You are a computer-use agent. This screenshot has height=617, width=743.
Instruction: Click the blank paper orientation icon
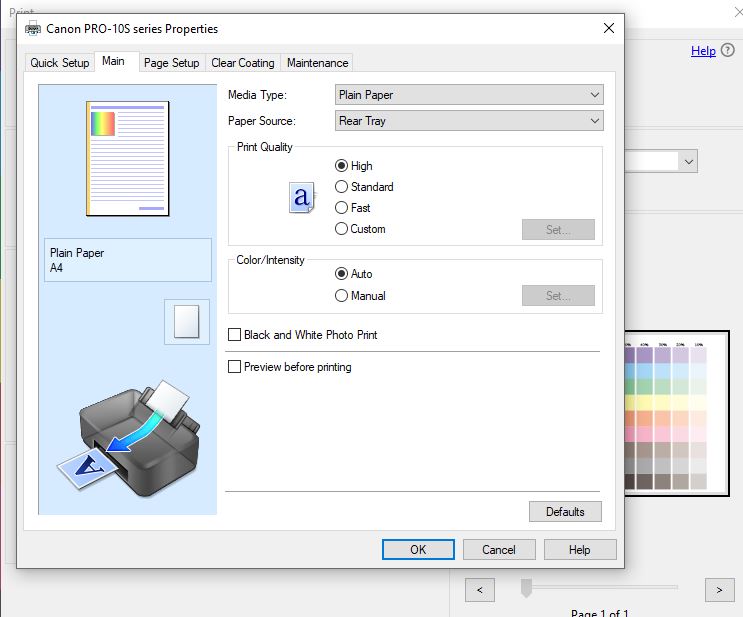point(187,322)
